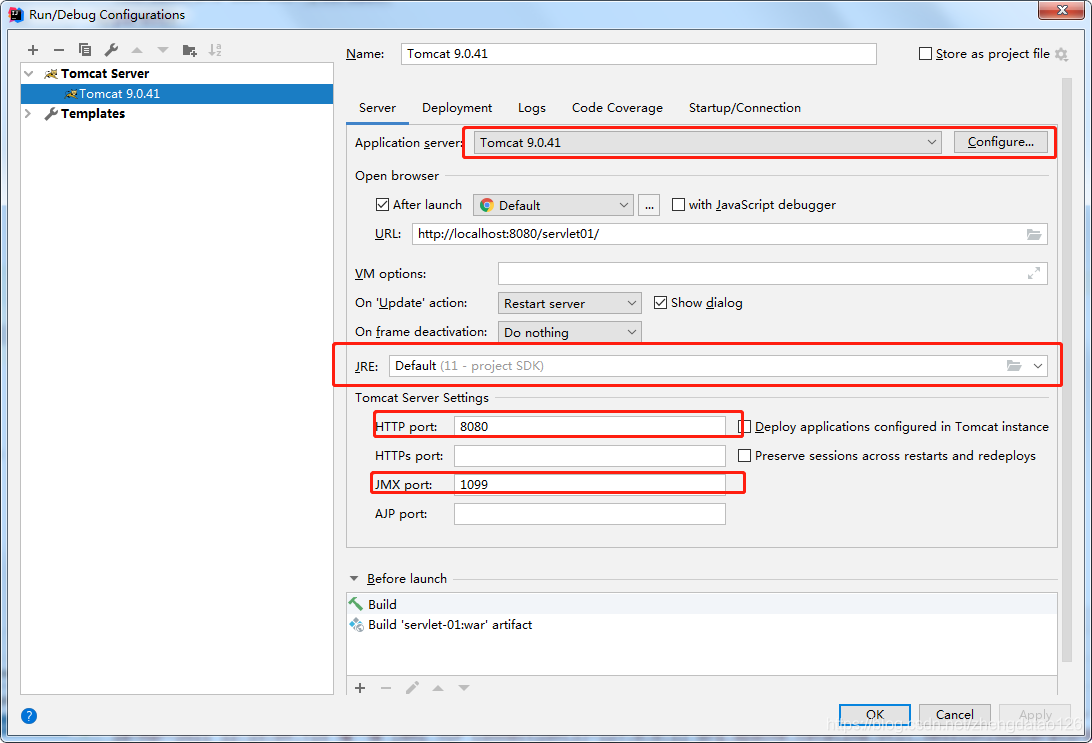The width and height of the screenshot is (1092, 743).
Task: Select Build 'servlet-01:war' artifact row
Action: (x=702, y=625)
